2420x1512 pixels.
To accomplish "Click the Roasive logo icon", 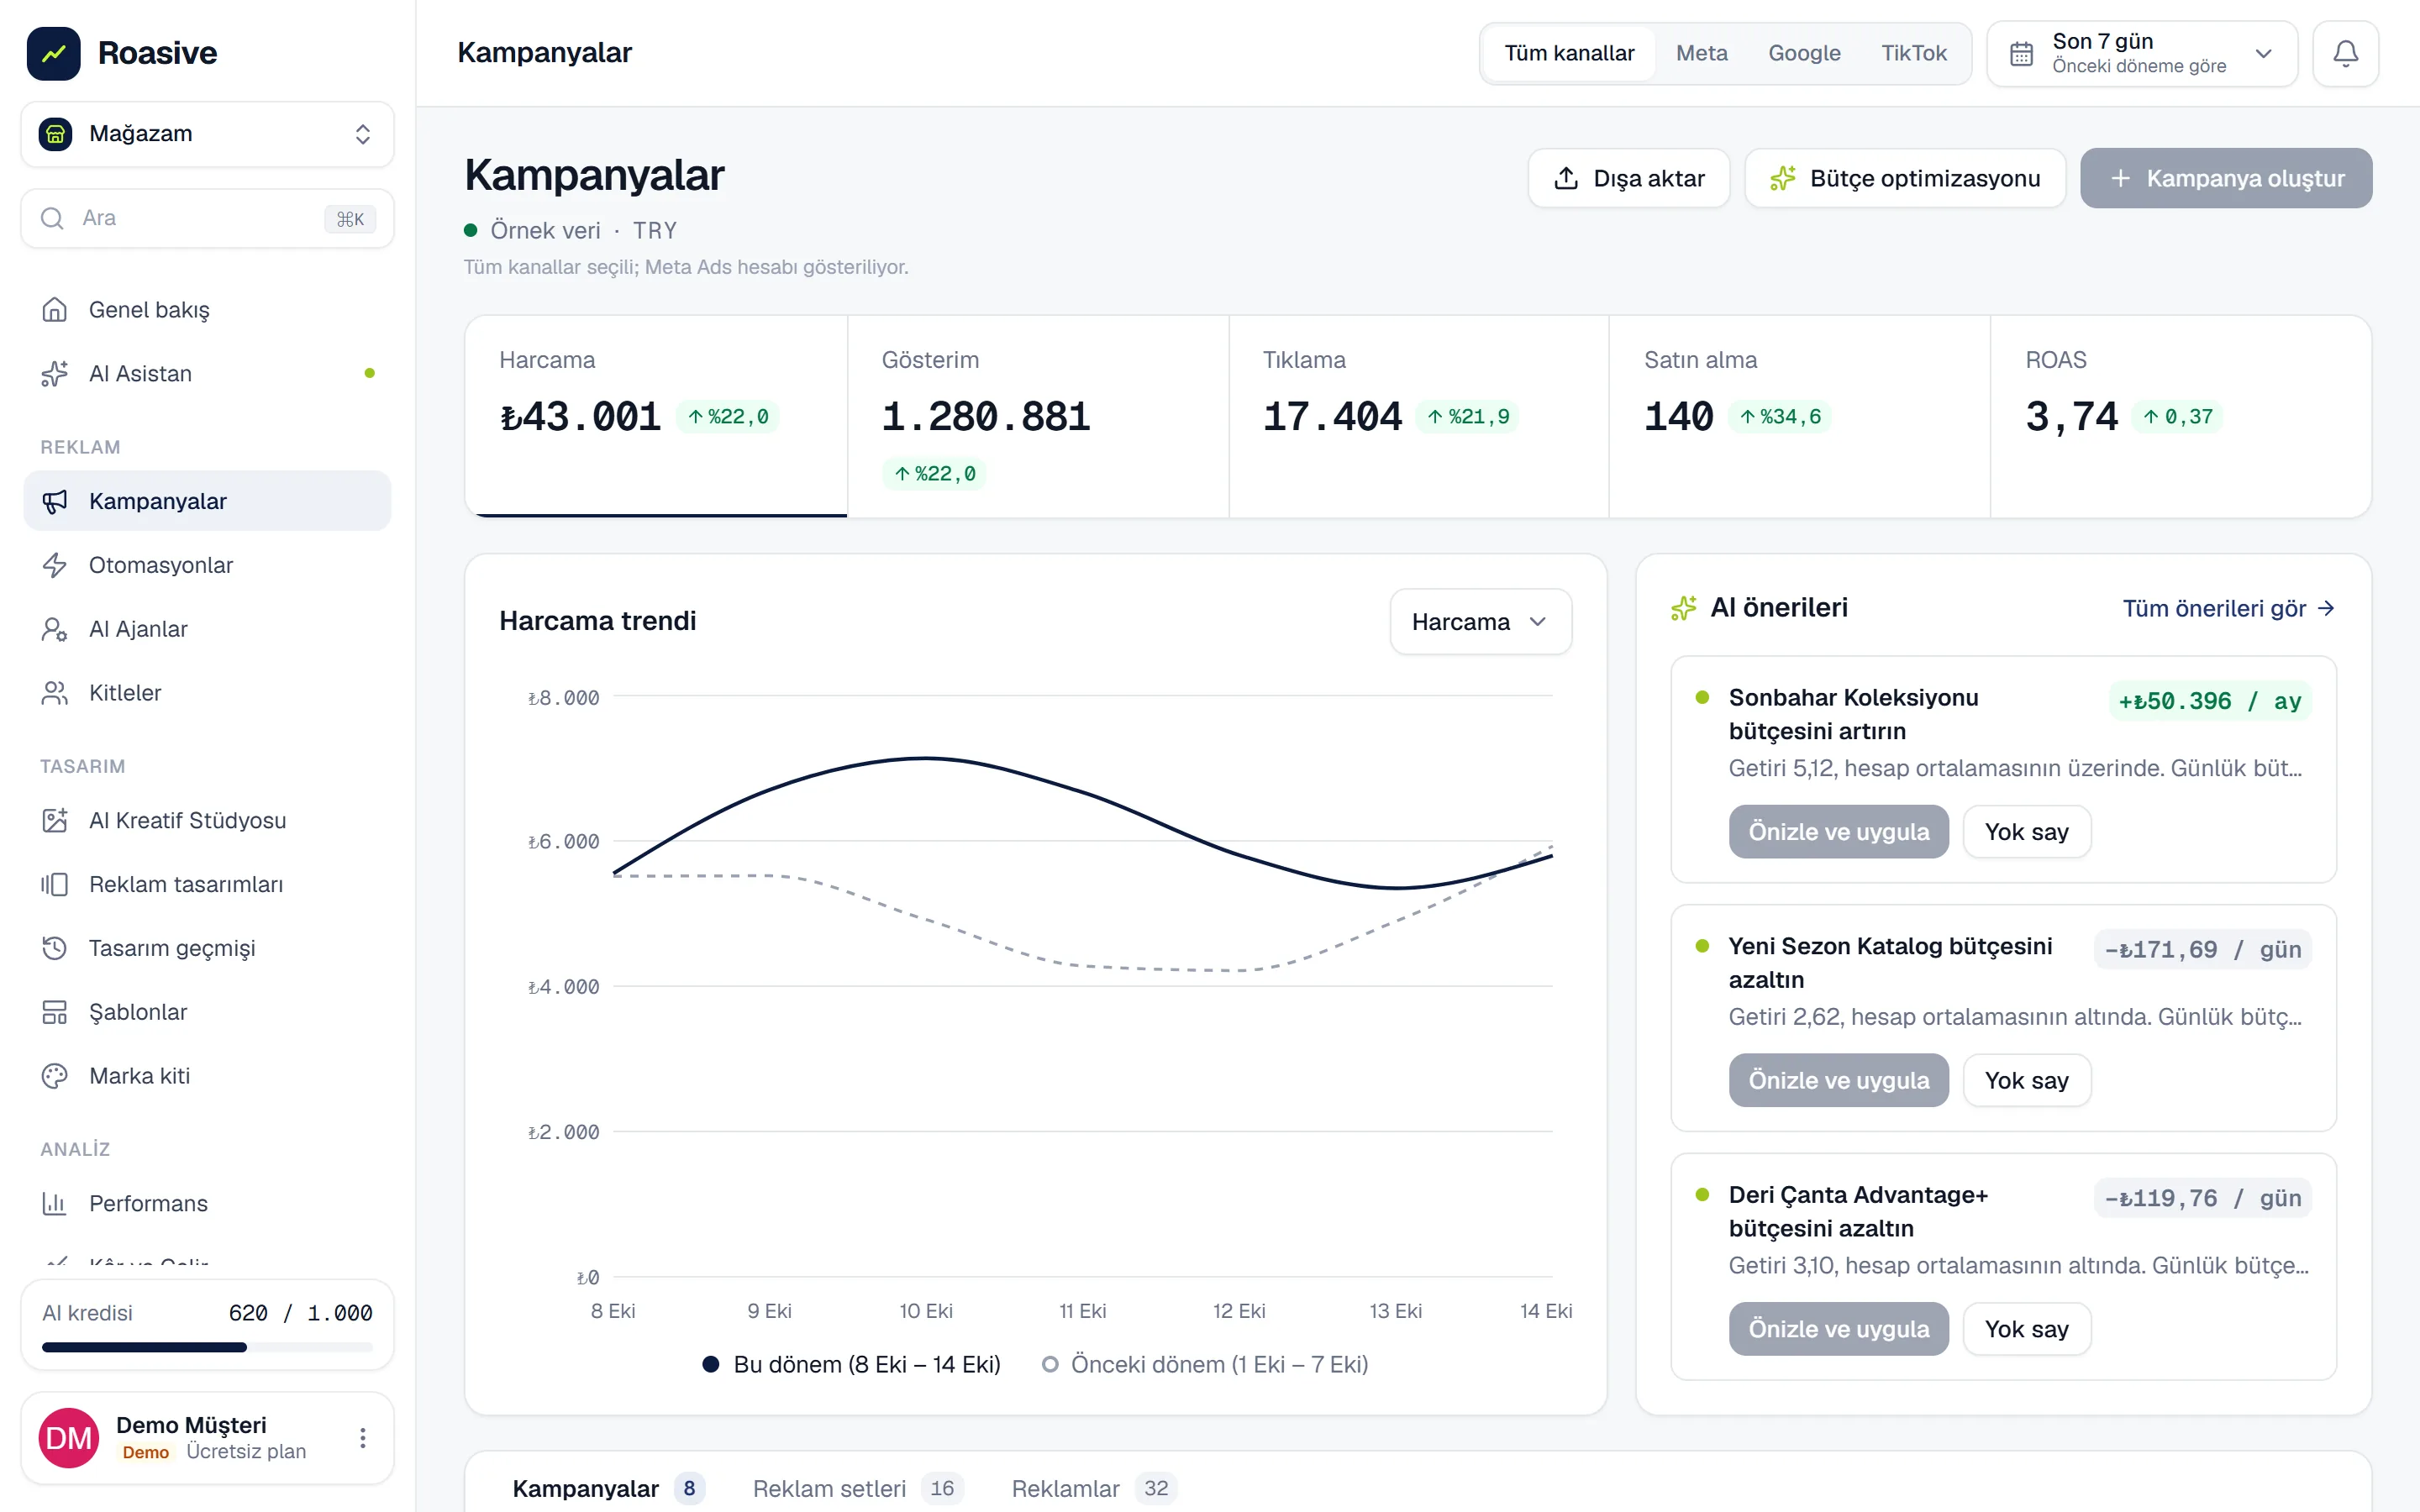I will [x=54, y=53].
